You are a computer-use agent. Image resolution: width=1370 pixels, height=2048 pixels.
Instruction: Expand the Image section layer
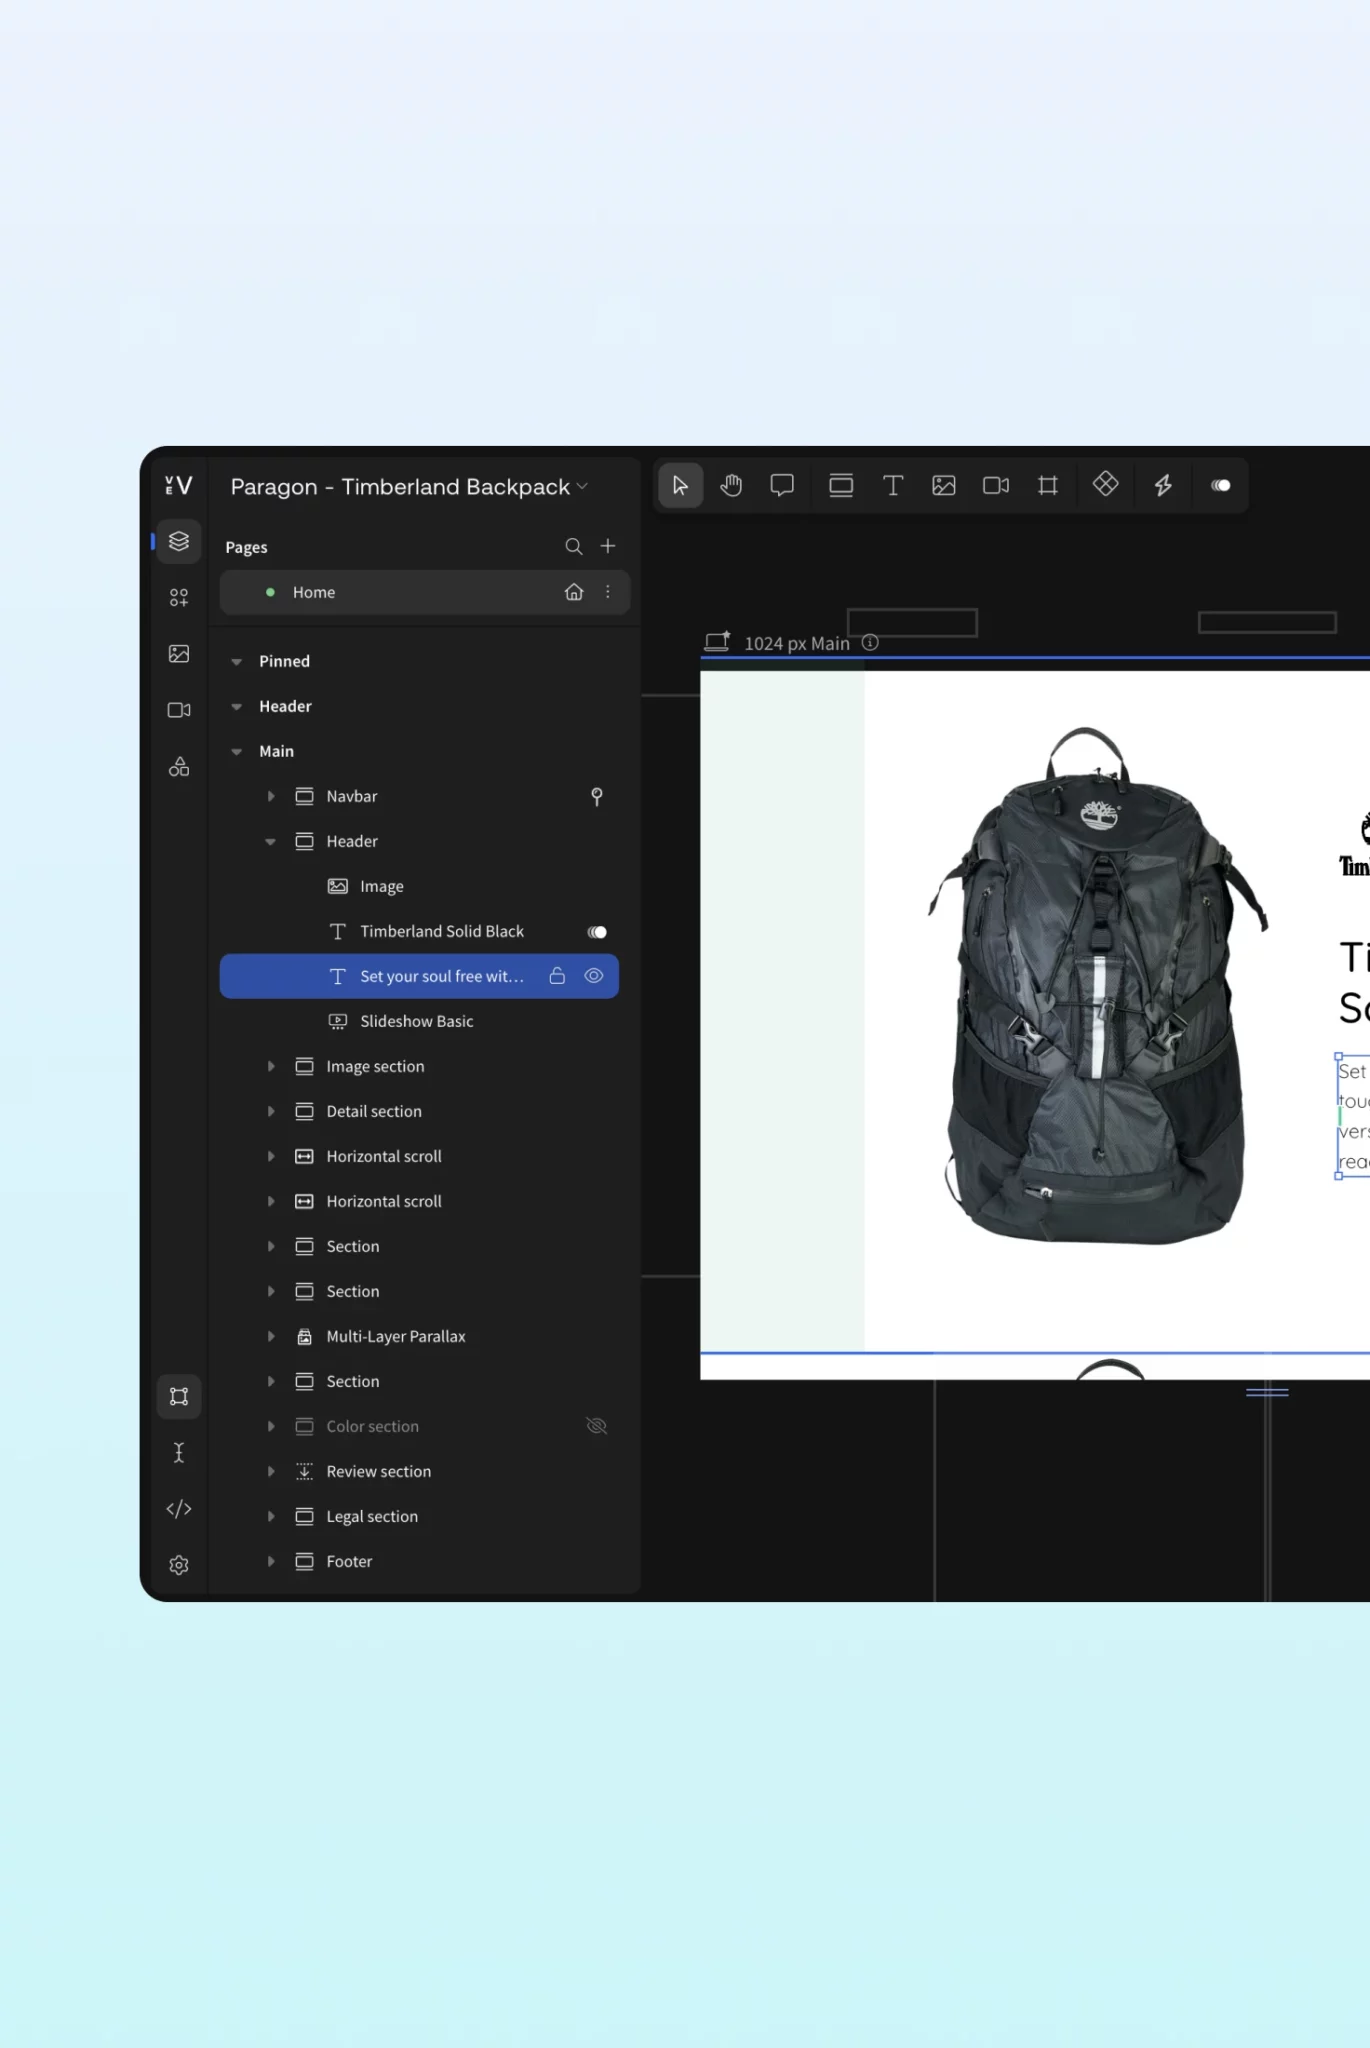(x=271, y=1066)
